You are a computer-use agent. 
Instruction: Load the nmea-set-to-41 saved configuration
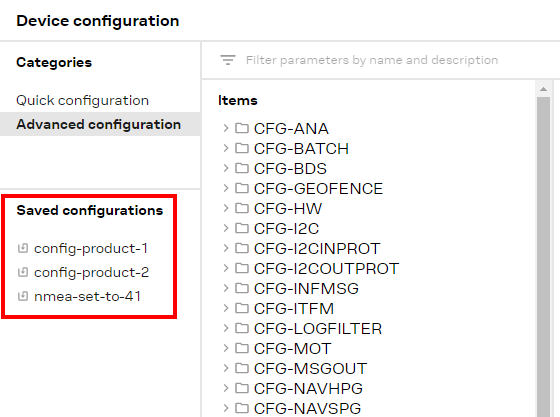tap(88, 296)
